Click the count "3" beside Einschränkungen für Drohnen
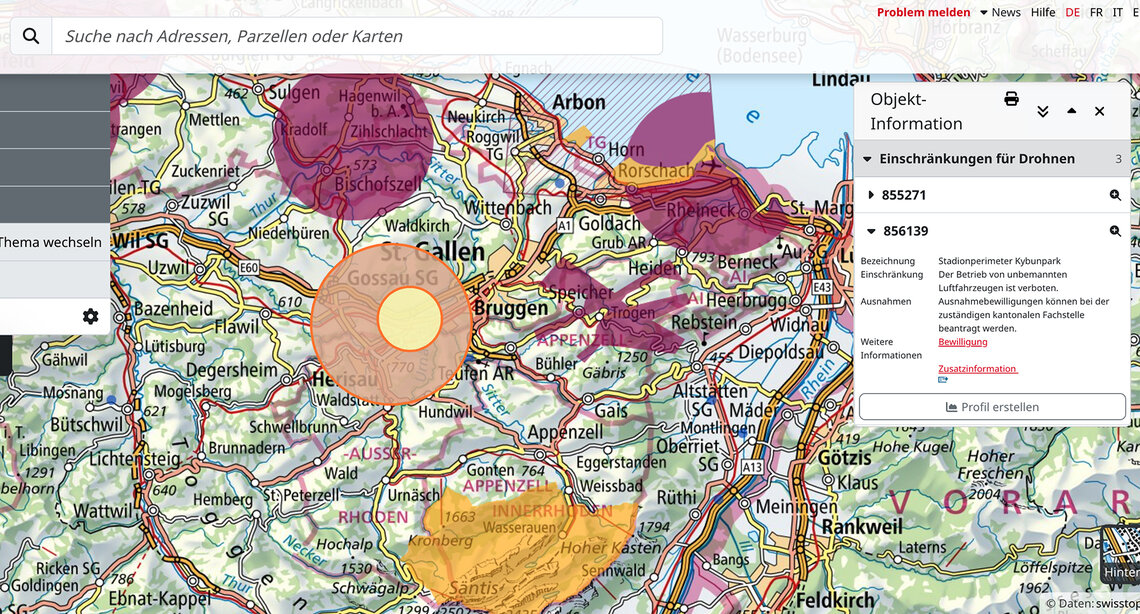This screenshot has width=1140, height=614. click(x=1118, y=159)
